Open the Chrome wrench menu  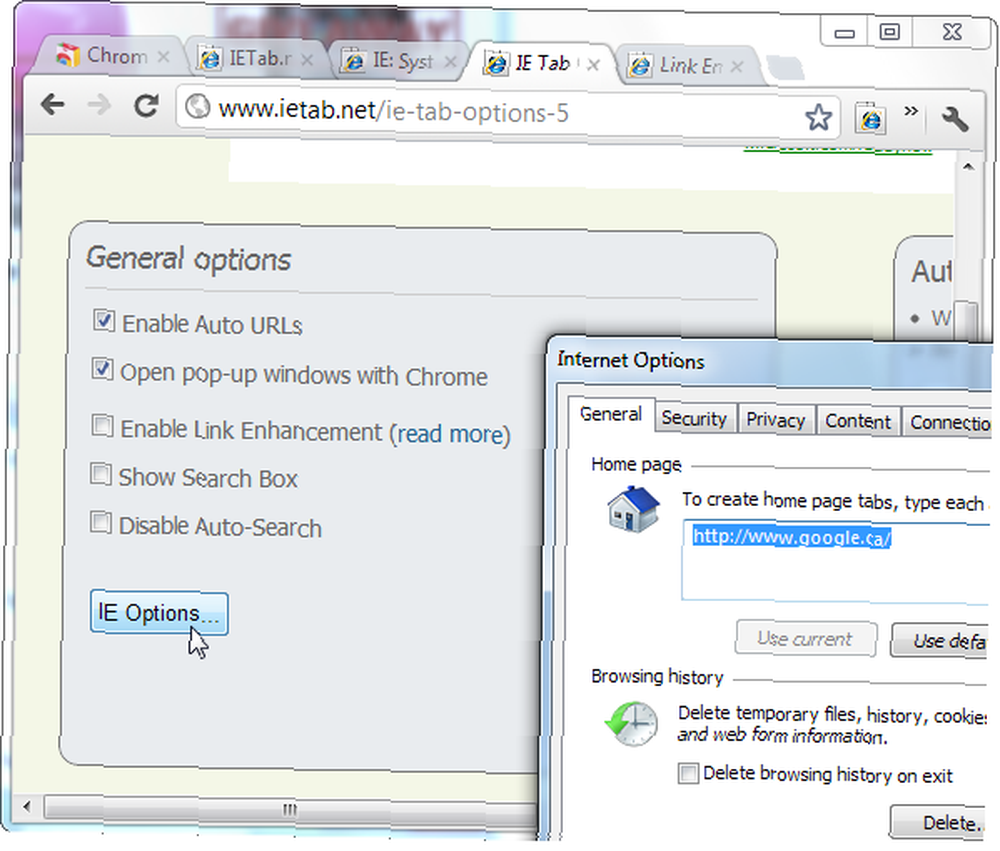coord(955,119)
